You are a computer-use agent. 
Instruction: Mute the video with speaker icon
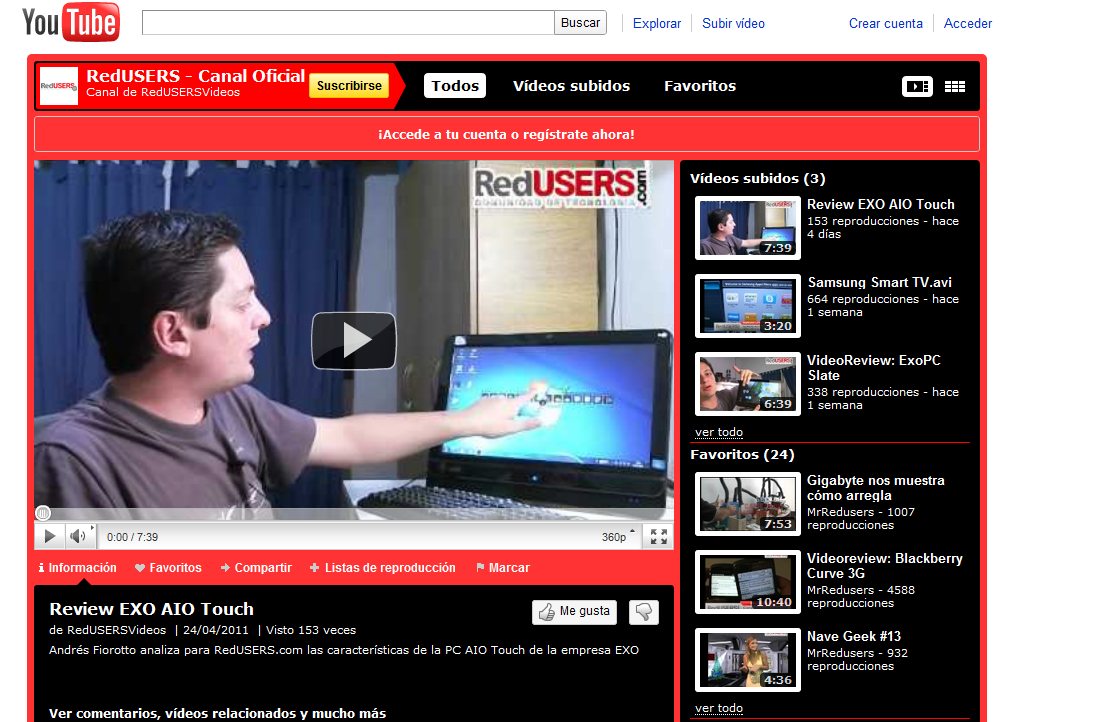point(79,536)
